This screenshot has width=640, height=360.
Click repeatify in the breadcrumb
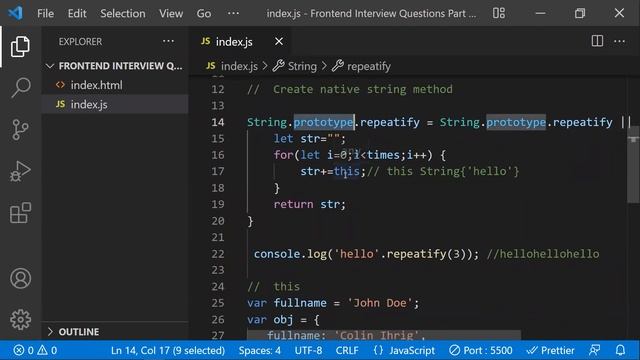tap(369, 66)
